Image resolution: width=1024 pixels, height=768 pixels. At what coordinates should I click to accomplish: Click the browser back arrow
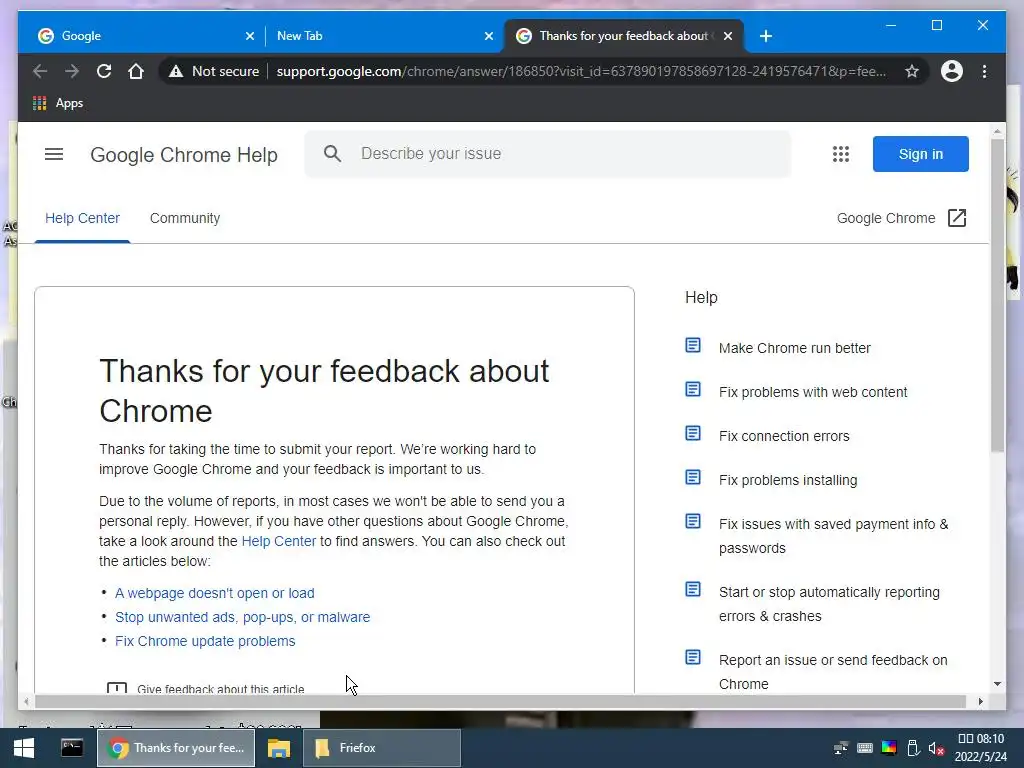(40, 71)
